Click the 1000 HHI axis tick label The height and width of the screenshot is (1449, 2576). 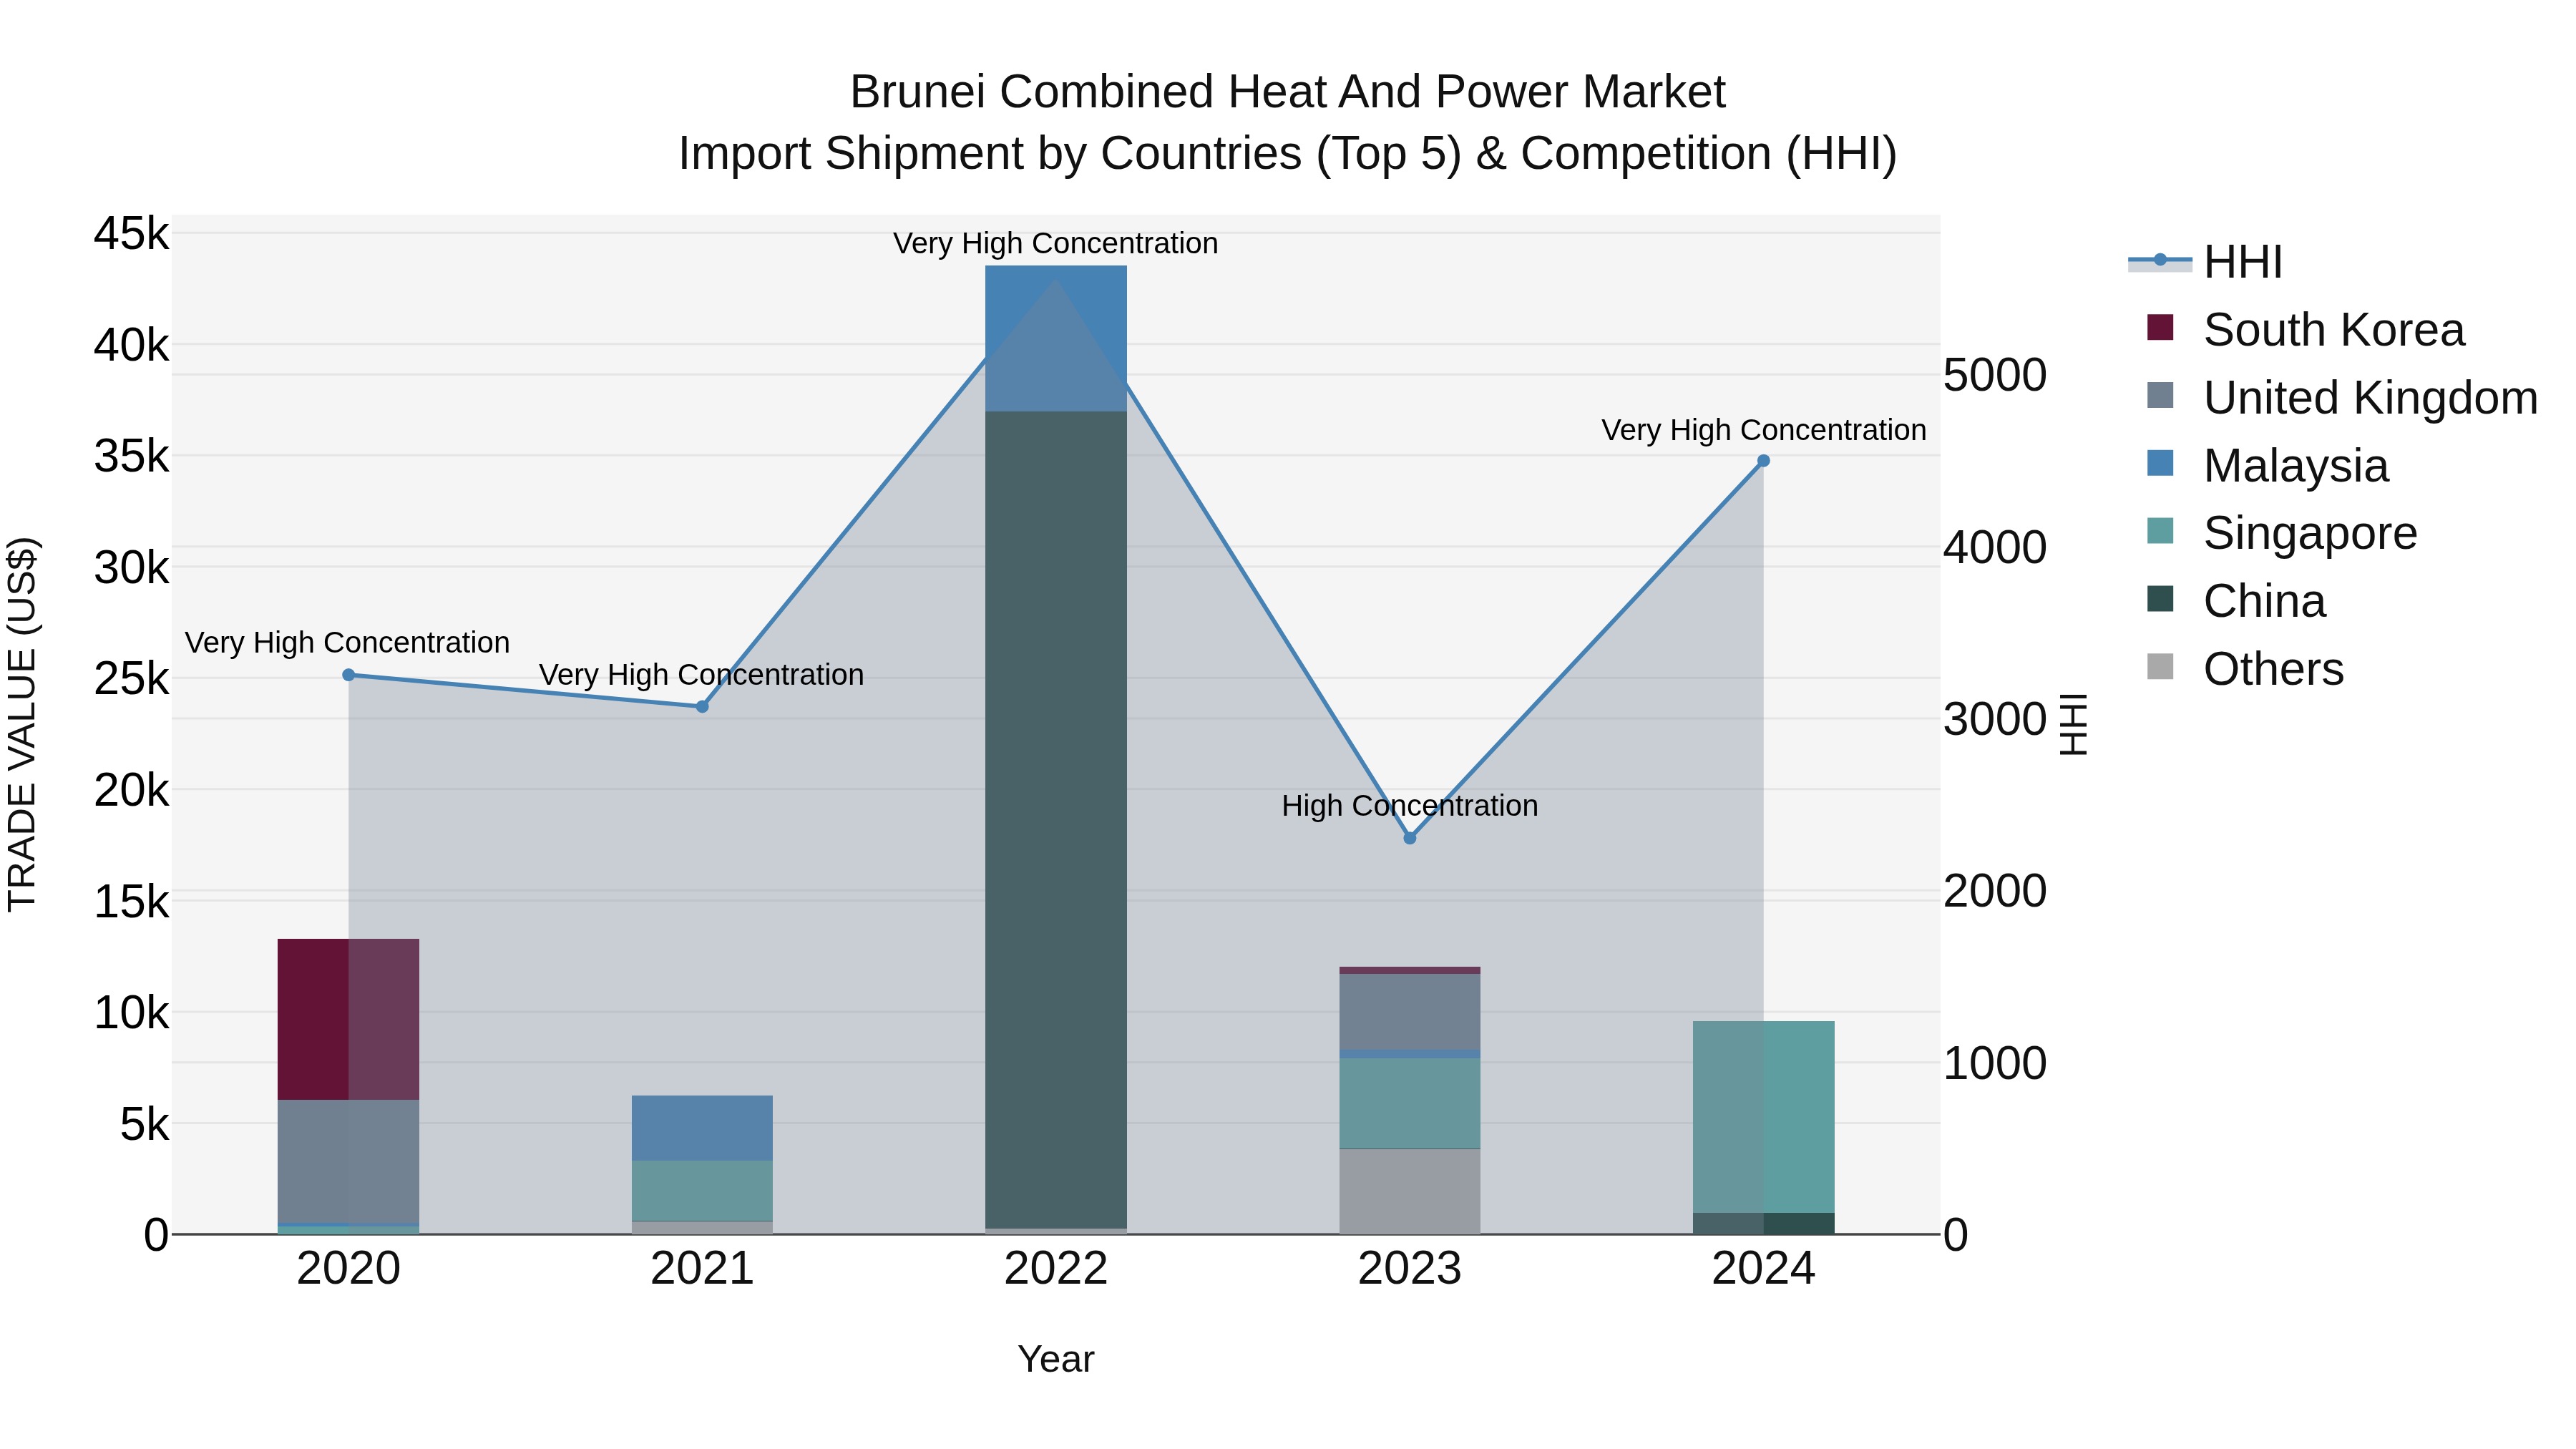(1995, 1063)
